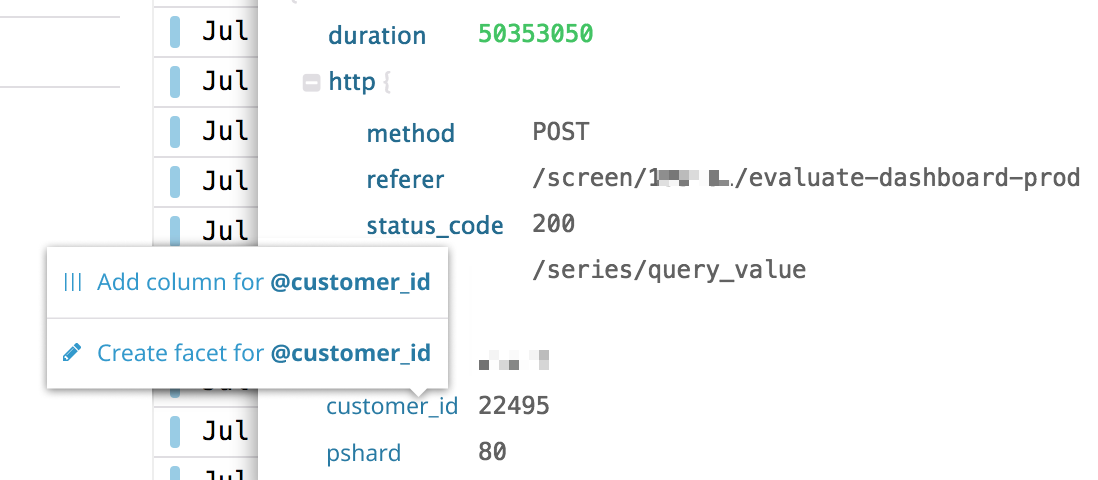Click the pshard attribute name
This screenshot has width=1098, height=480.
pos(363,453)
